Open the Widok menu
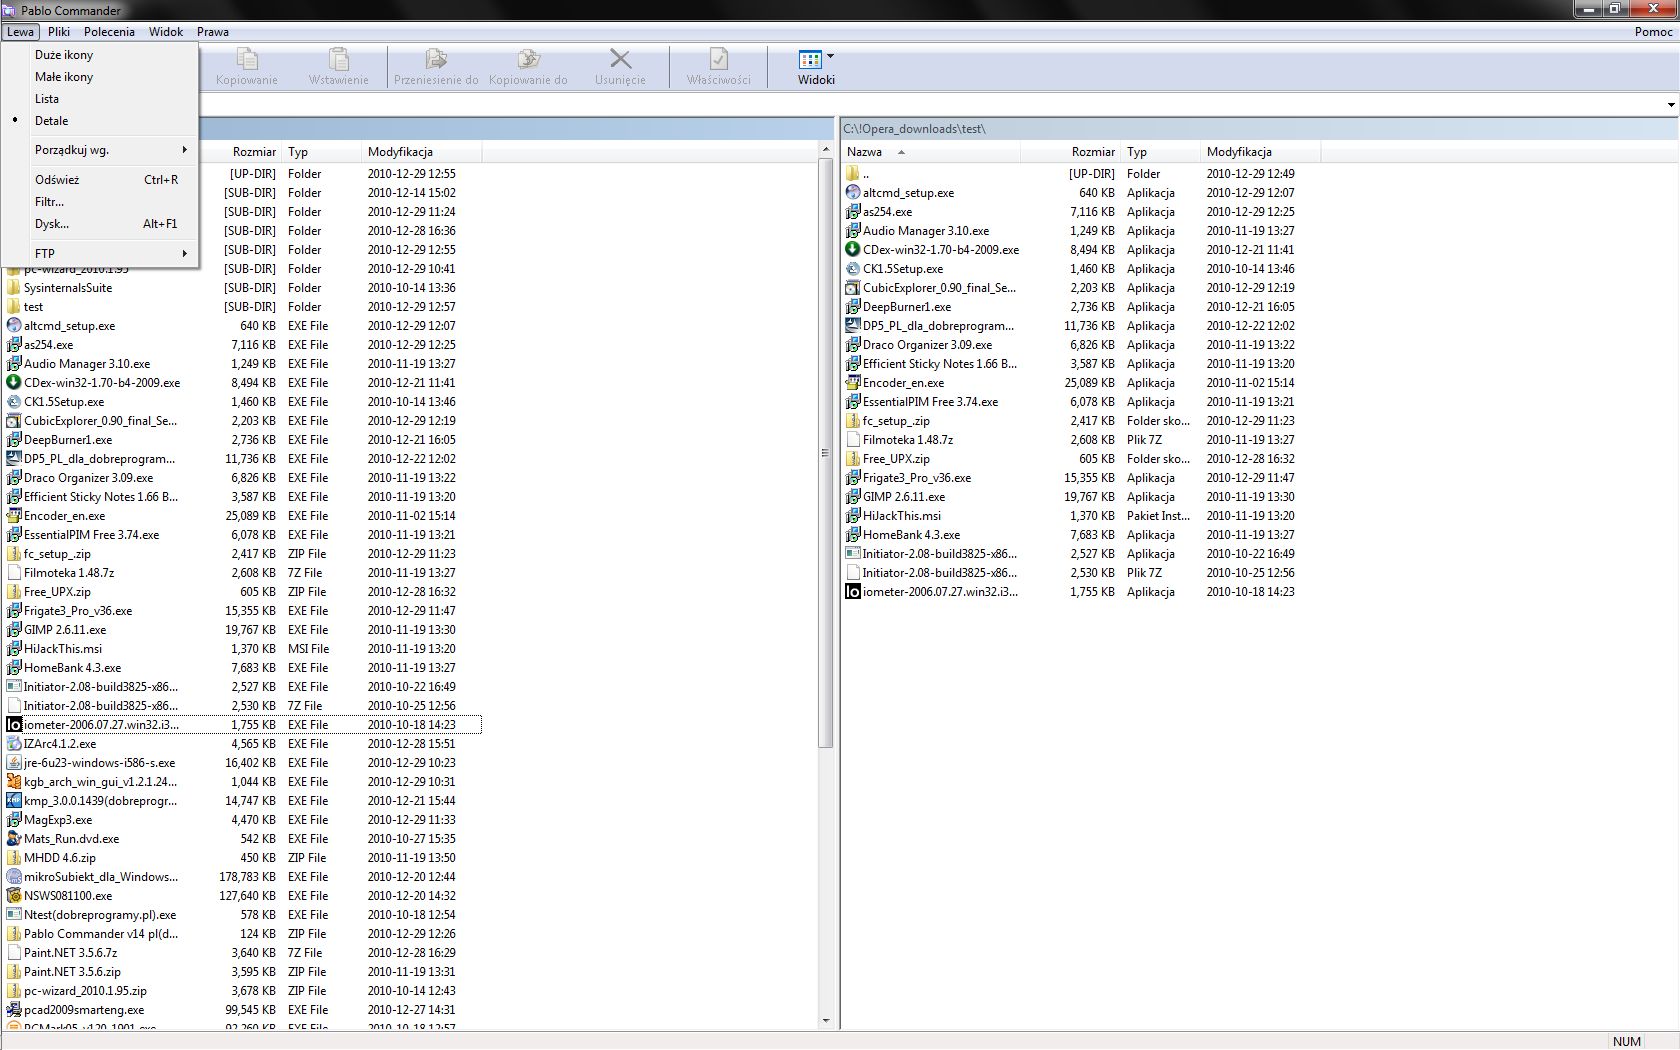The width and height of the screenshot is (1680, 1050). [166, 32]
